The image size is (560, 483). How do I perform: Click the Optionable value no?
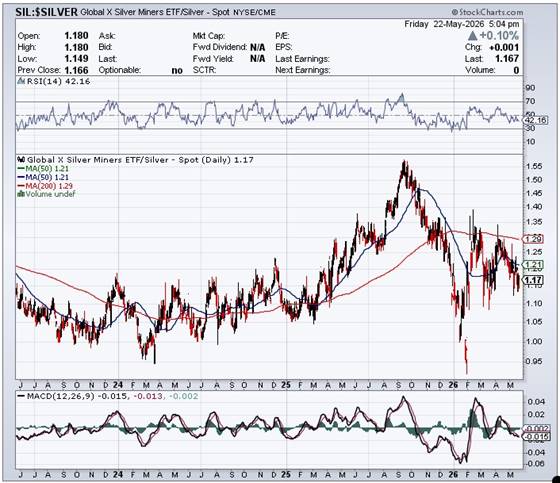tap(177, 70)
